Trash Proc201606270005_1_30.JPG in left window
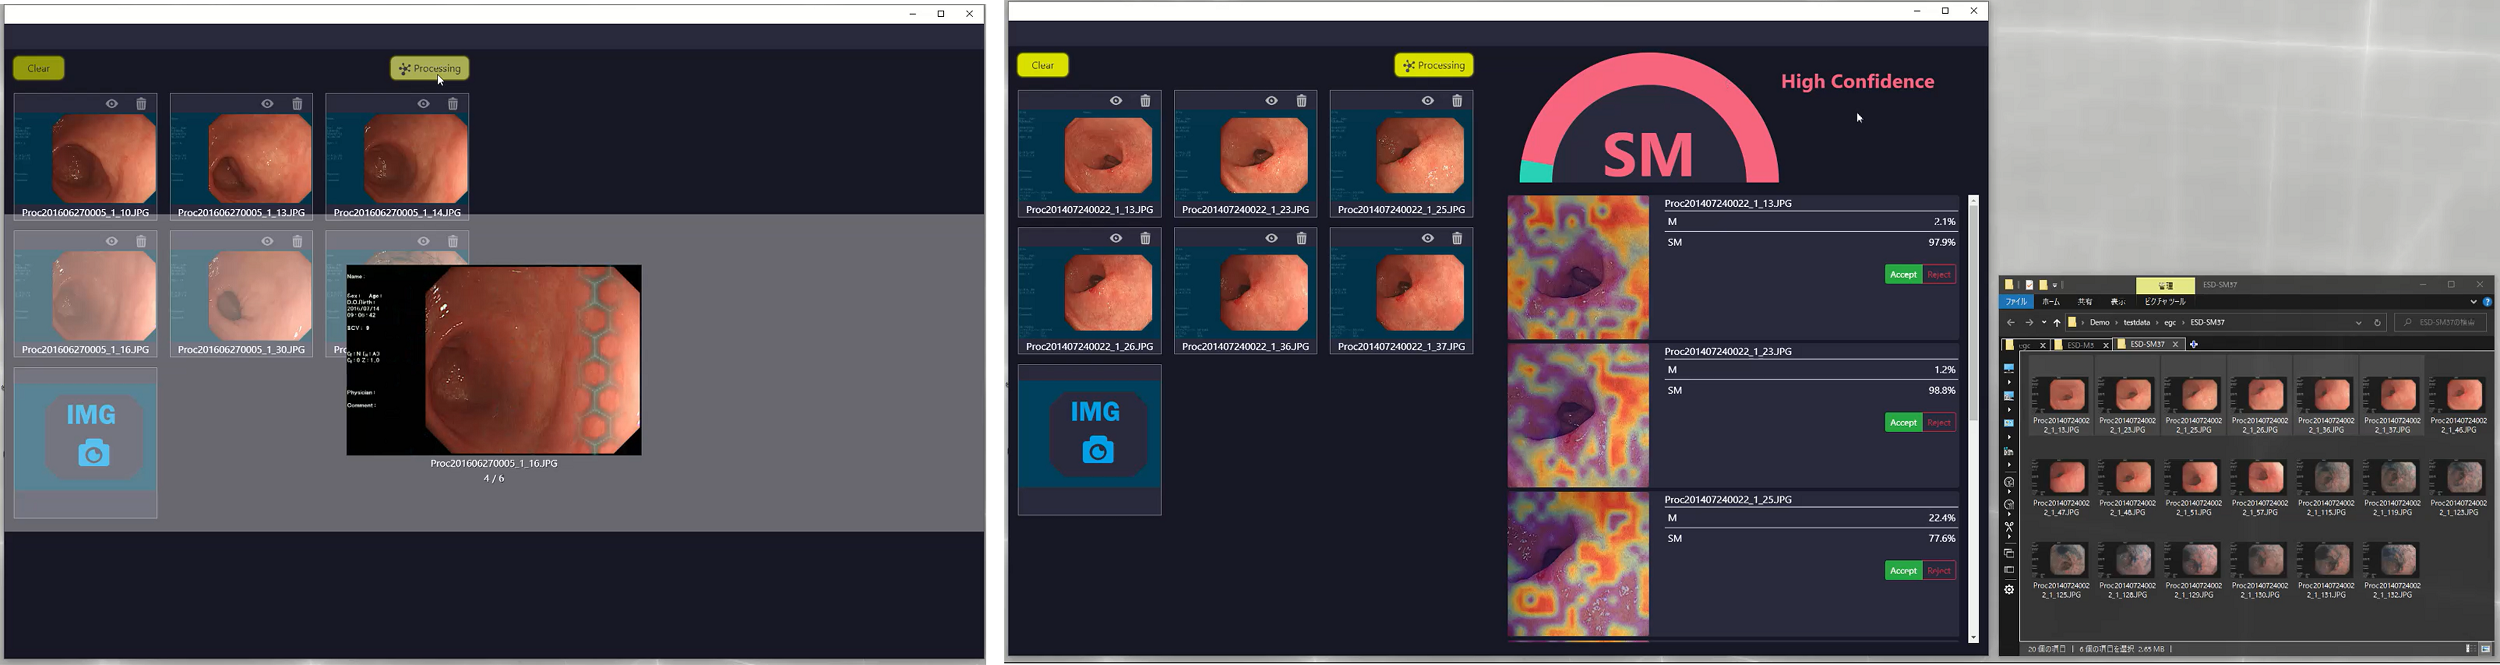Viewport: 2500px width, 665px height. (x=297, y=241)
